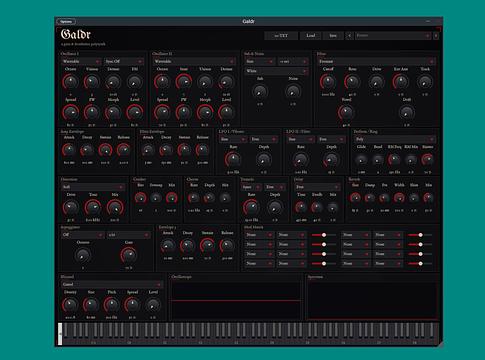Click the Amp Envelope Release knob
The width and height of the screenshot is (485, 360).
tap(123, 150)
